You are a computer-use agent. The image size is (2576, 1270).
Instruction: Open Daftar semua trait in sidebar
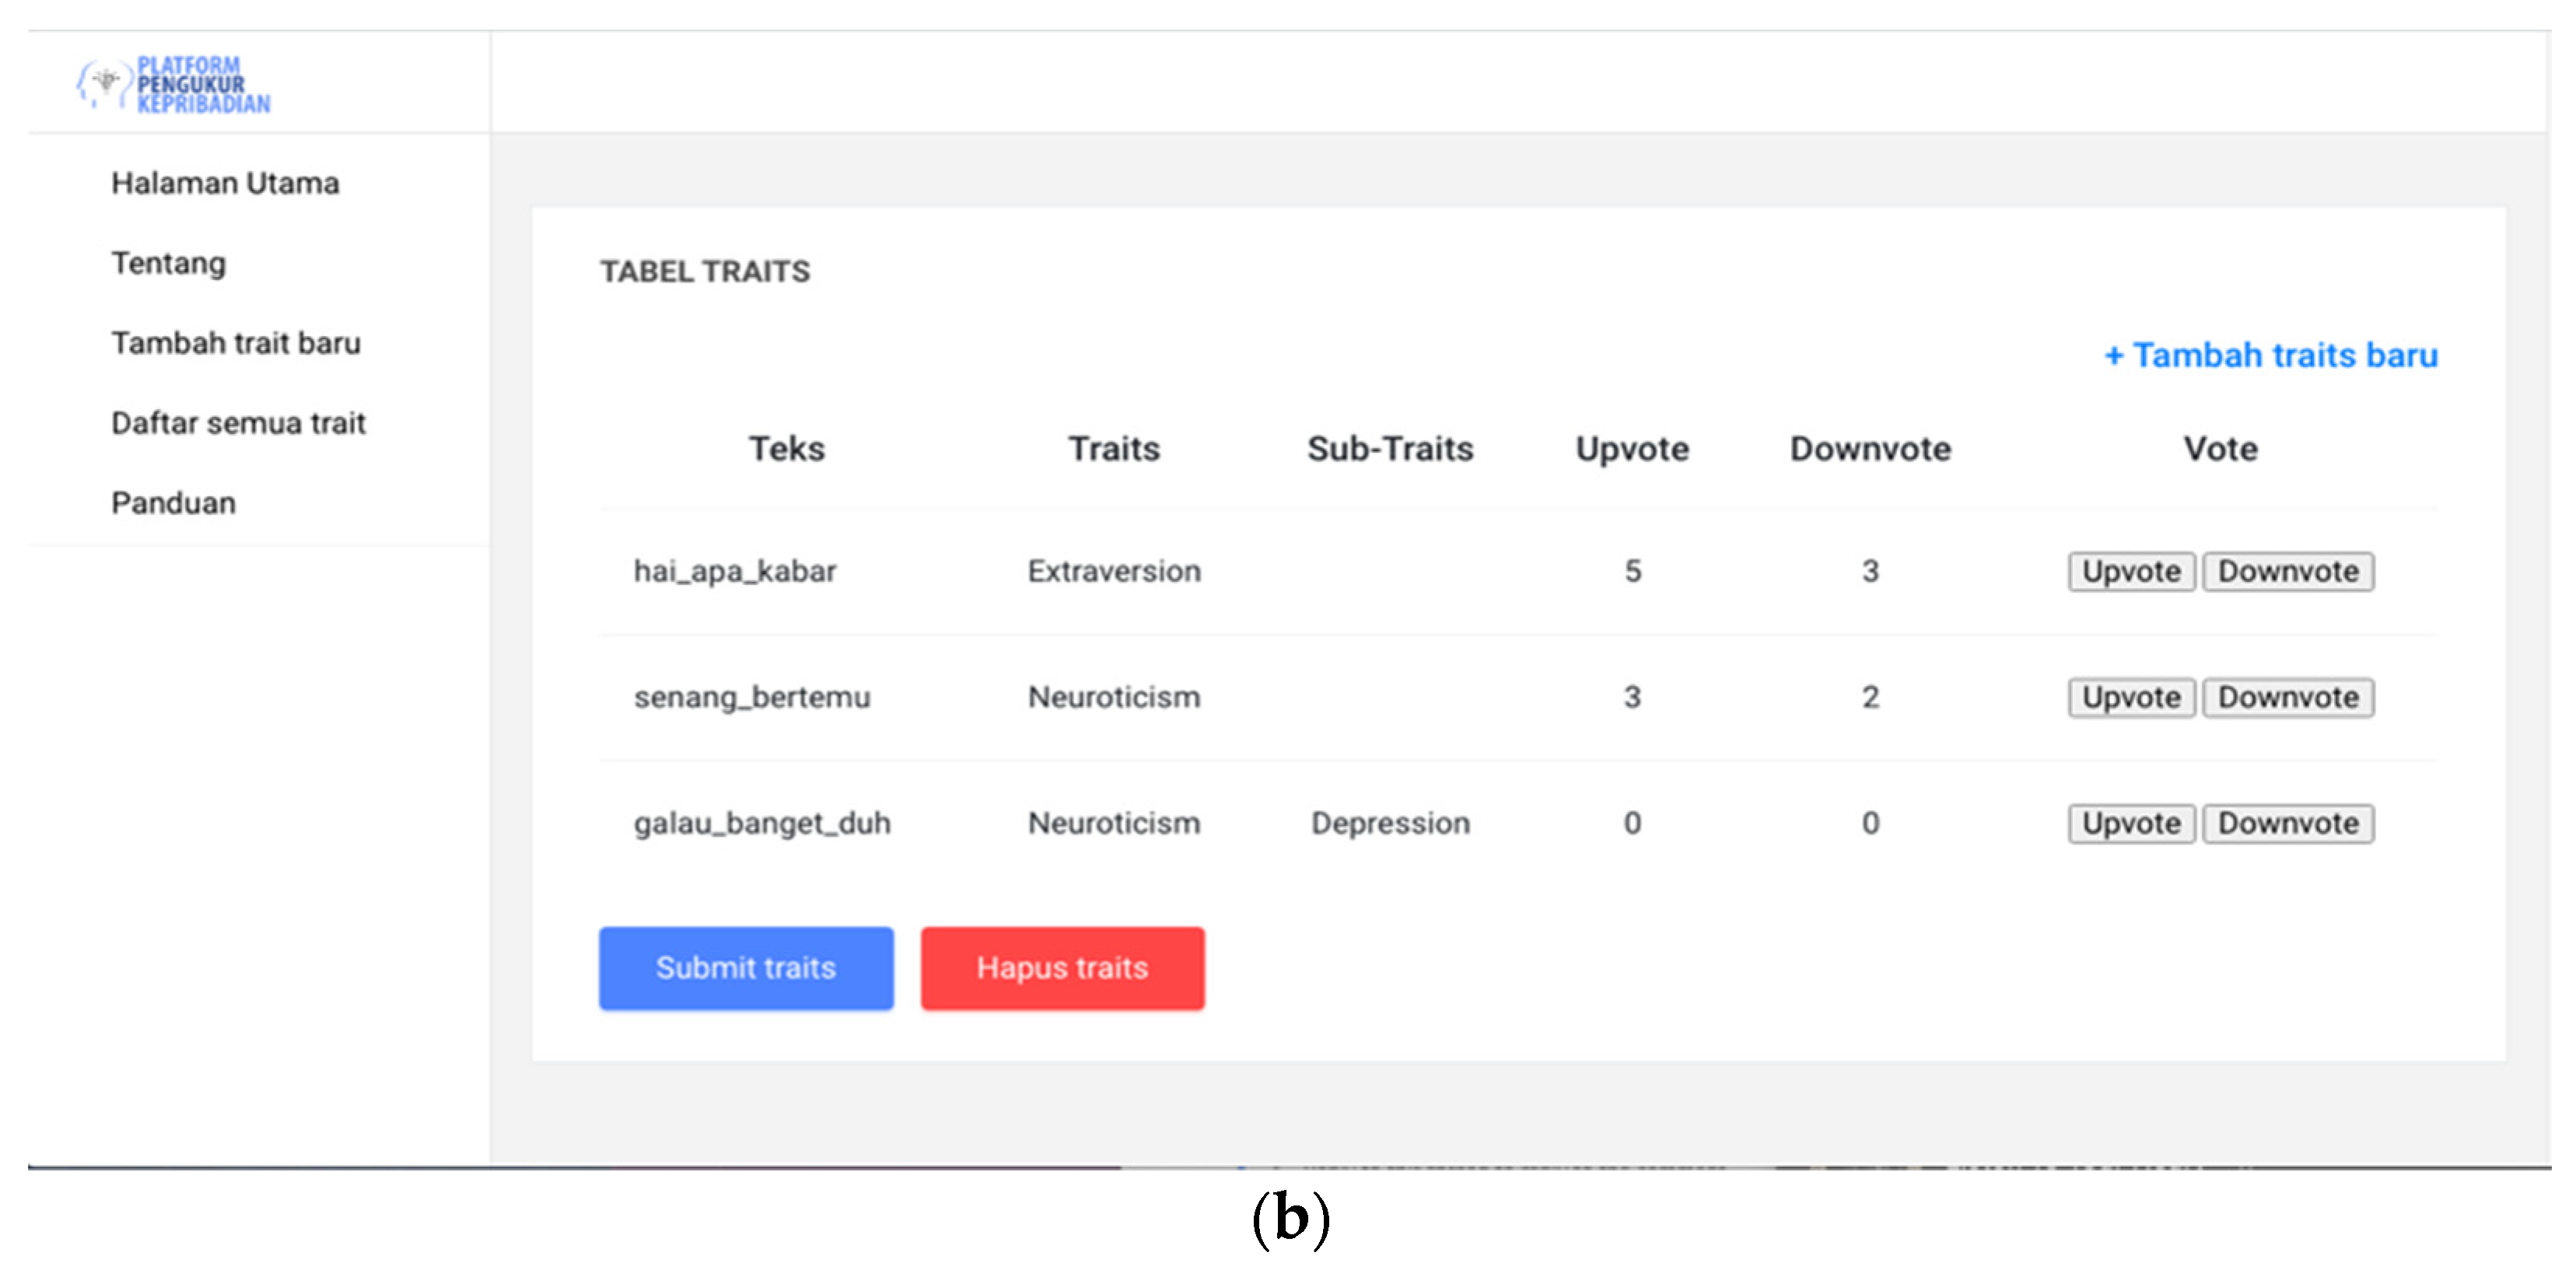click(238, 423)
